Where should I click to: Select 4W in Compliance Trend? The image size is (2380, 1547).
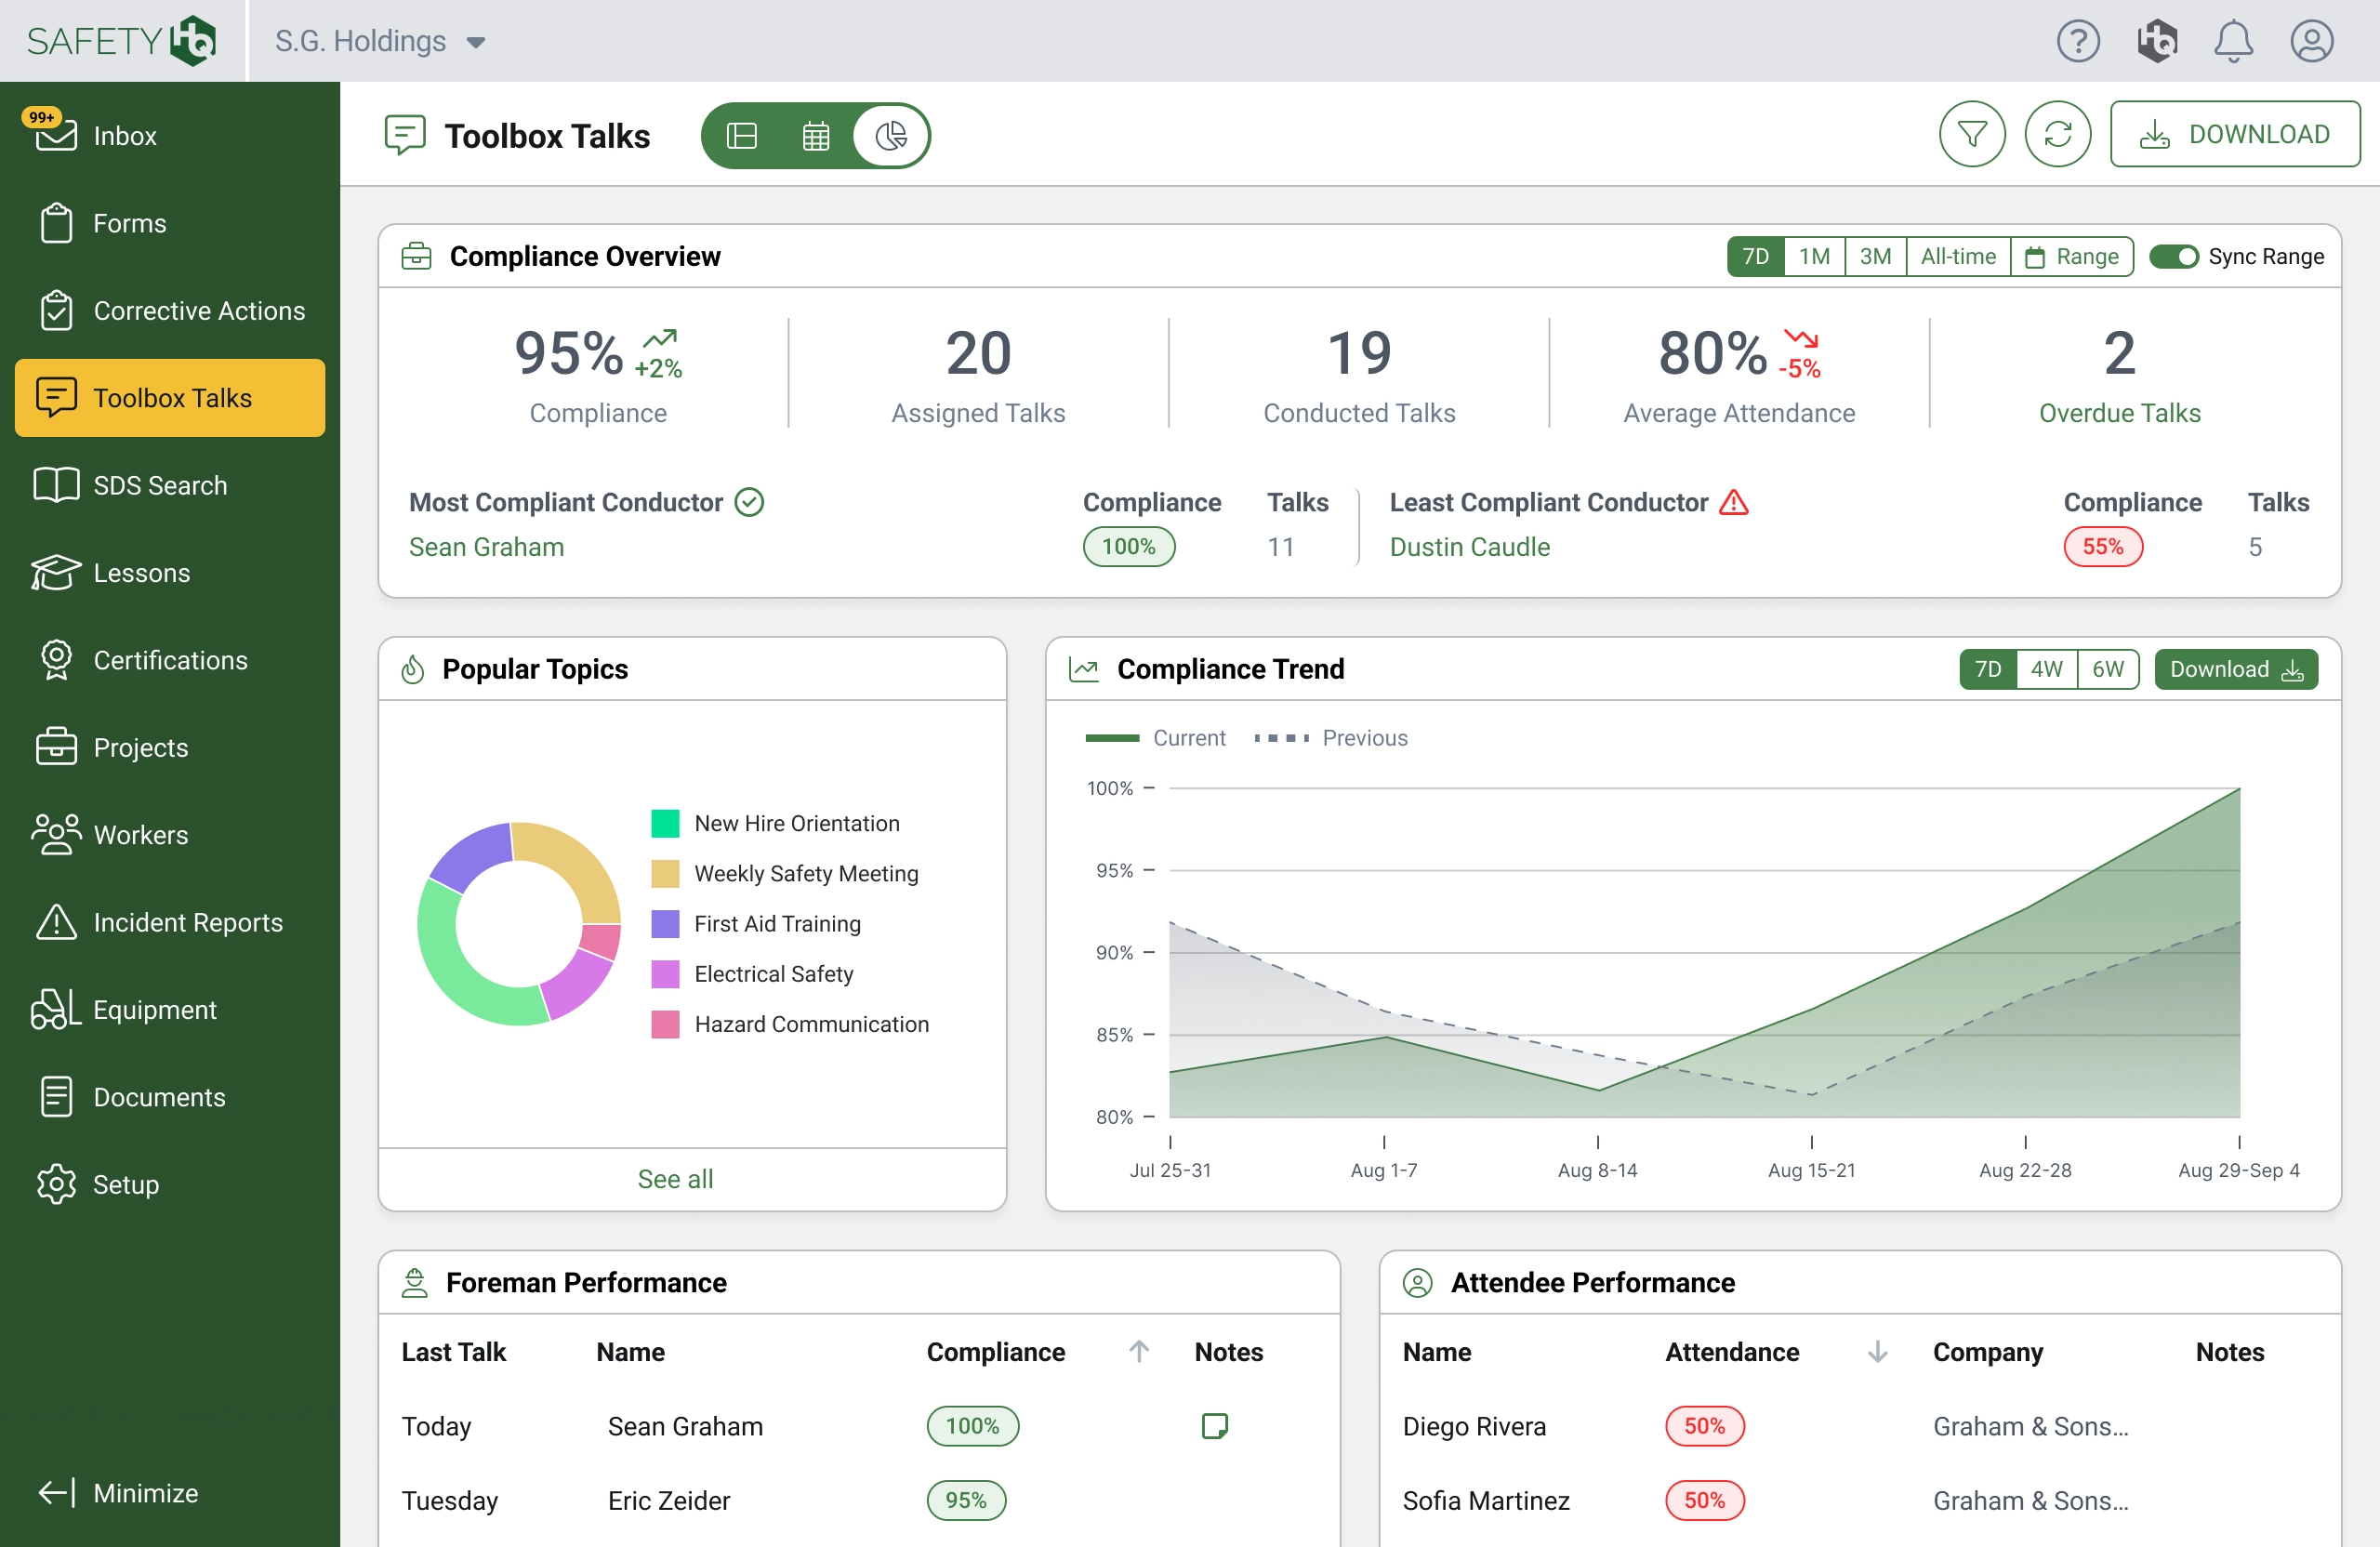2046,669
